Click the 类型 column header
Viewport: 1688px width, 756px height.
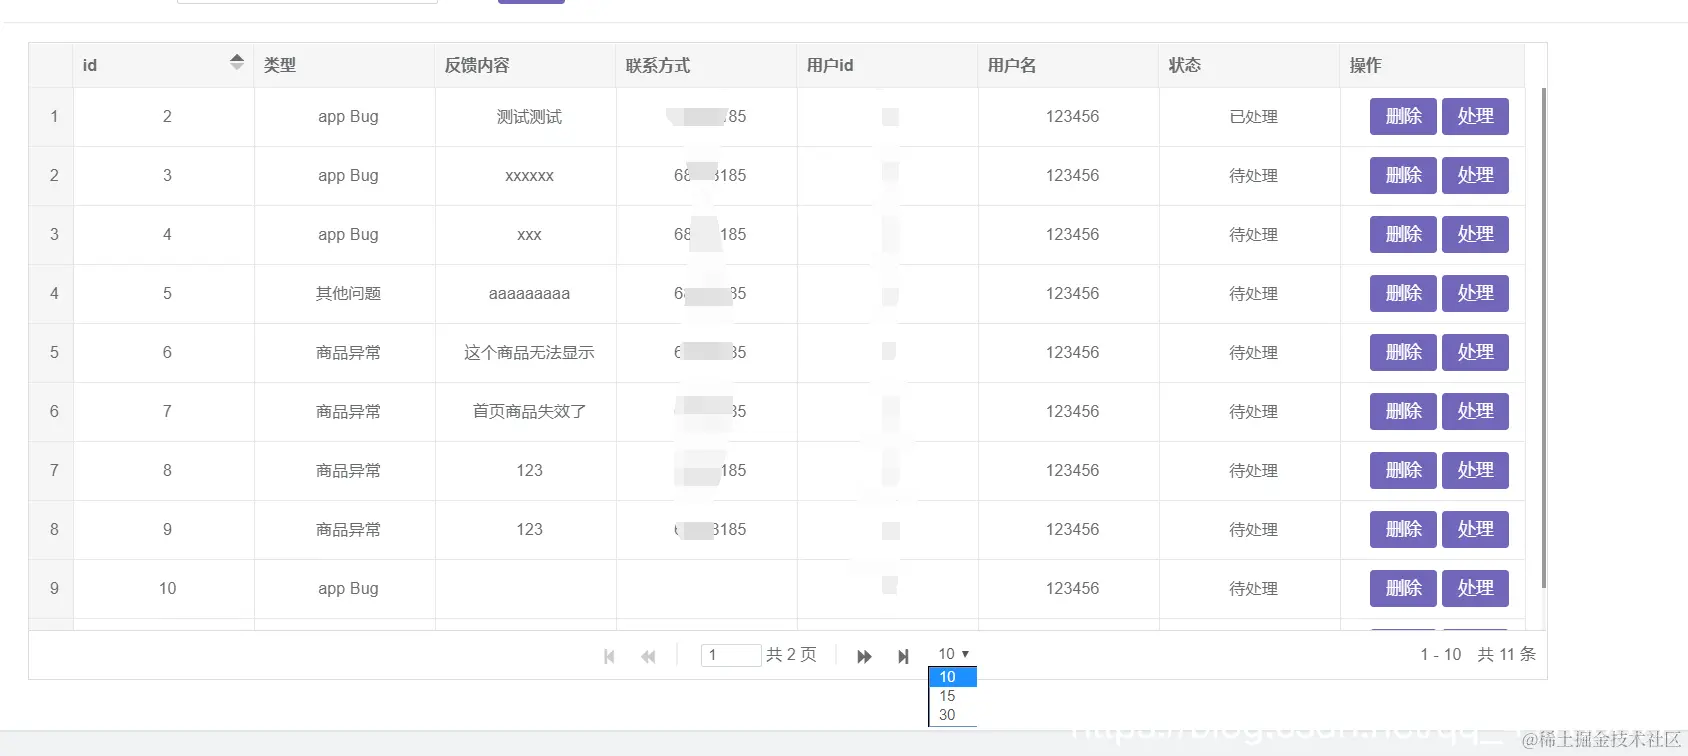tap(345, 65)
